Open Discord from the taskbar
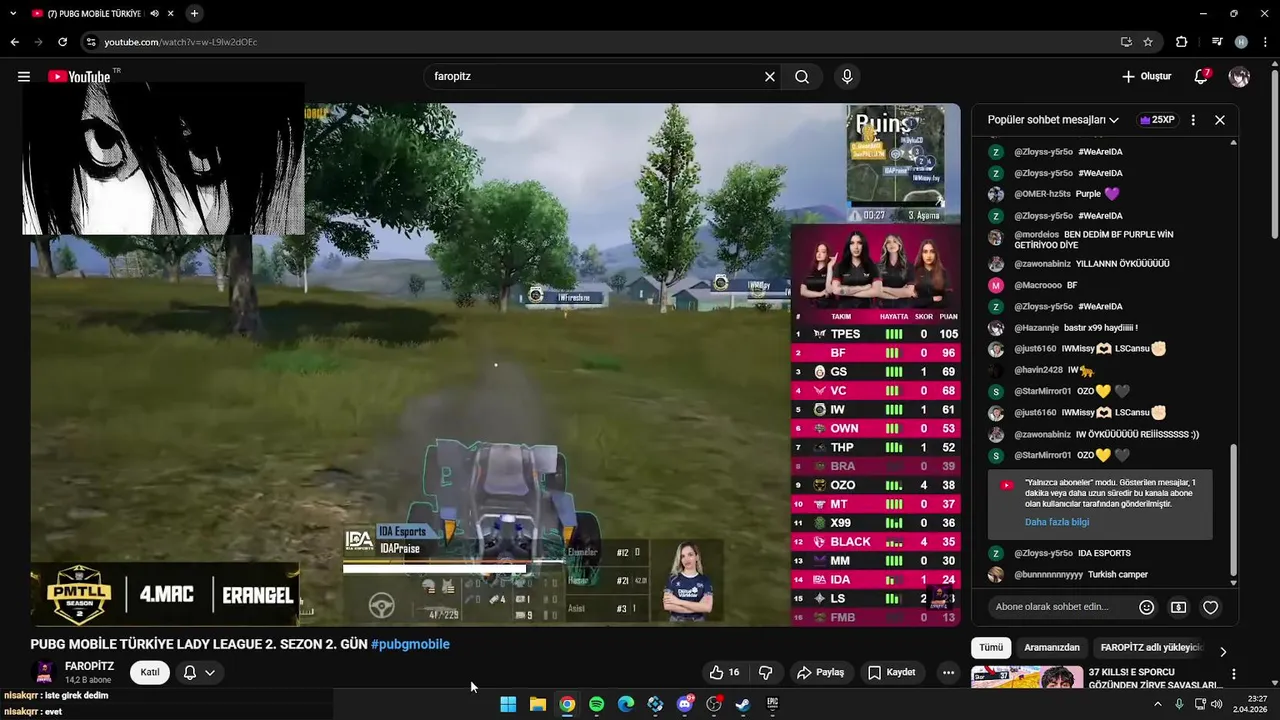 pos(685,704)
